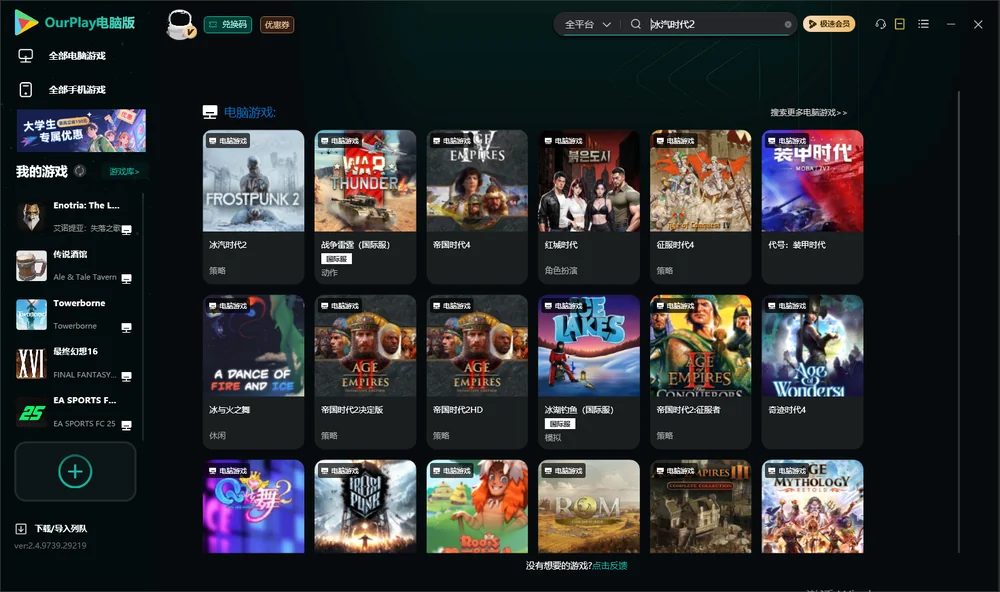
Task: Select 传说酒馆 Ale & Tale Tavern entry
Action: pyautogui.click(x=75, y=266)
